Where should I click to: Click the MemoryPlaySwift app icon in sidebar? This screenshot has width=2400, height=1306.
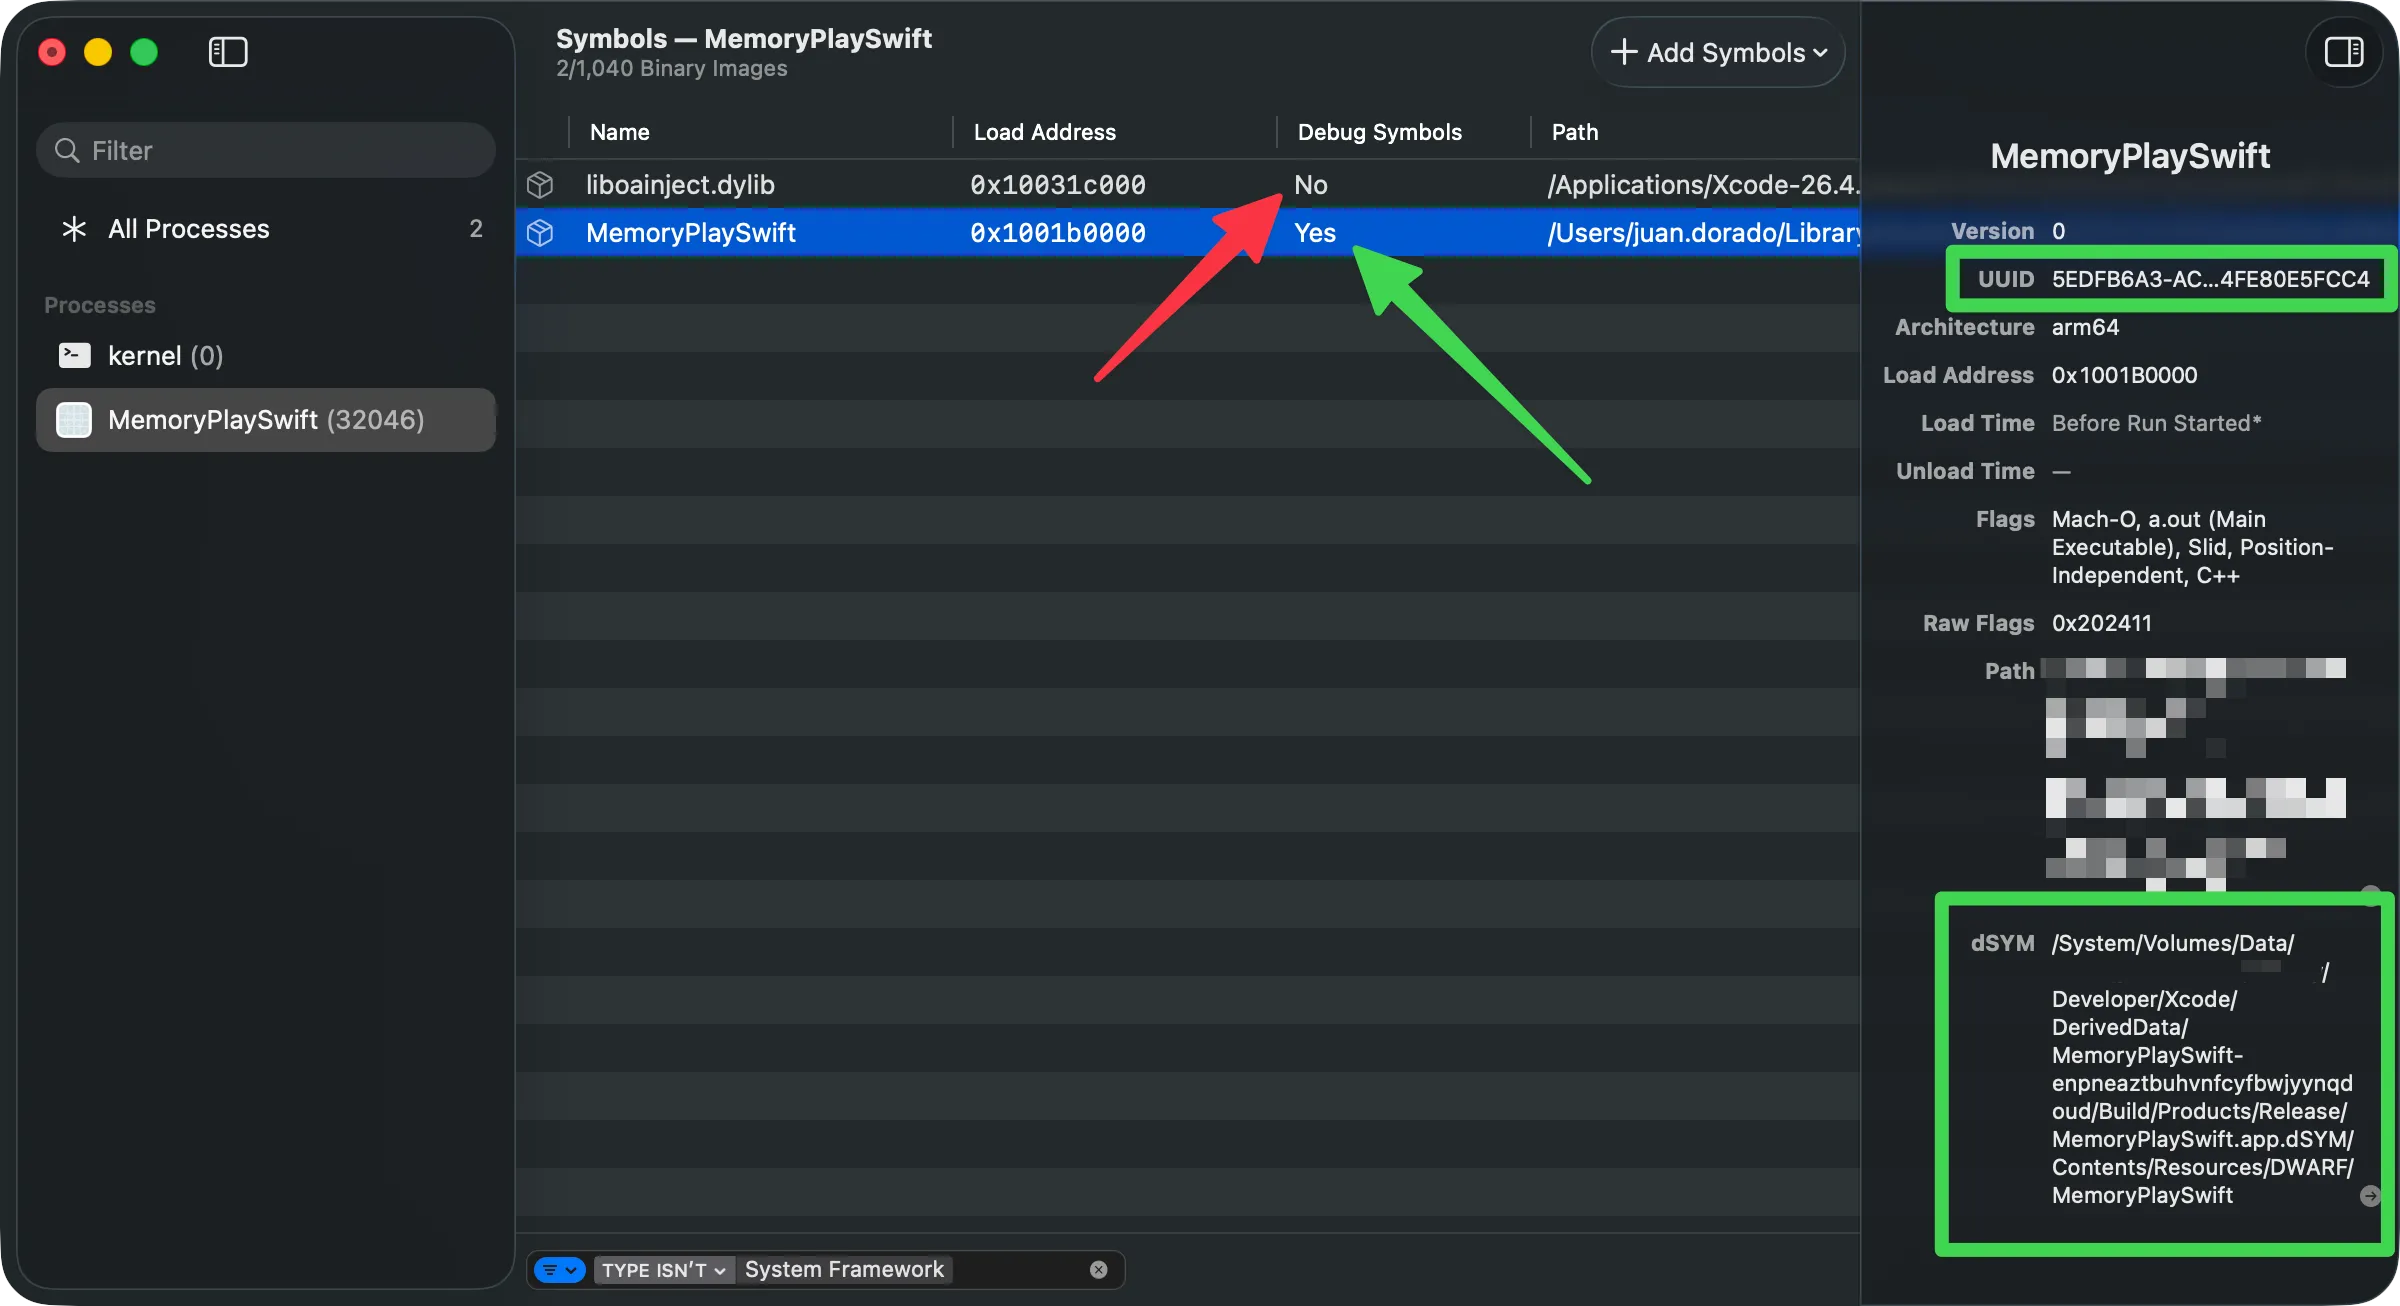74,420
